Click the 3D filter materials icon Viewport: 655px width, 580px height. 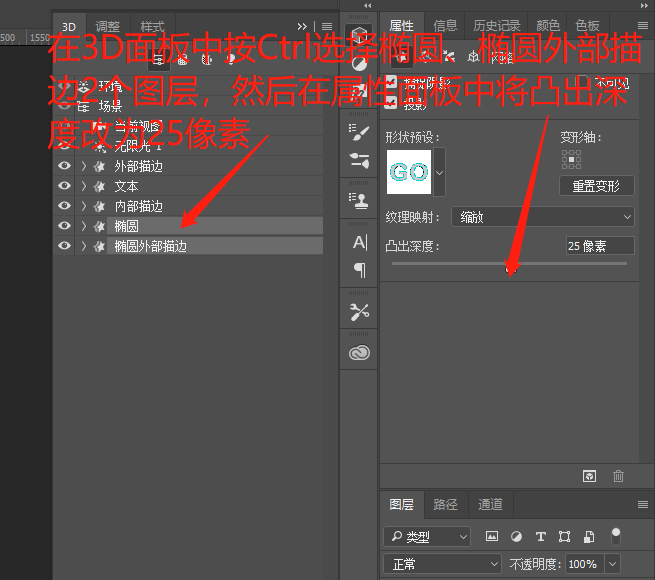[207, 60]
